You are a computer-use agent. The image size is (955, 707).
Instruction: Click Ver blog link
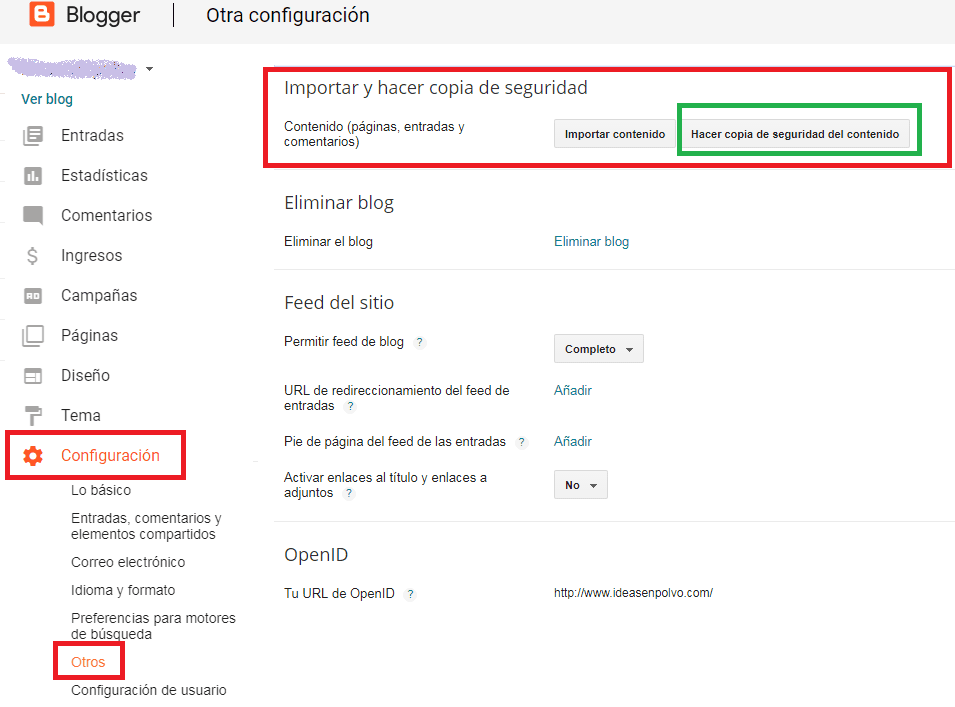click(47, 99)
